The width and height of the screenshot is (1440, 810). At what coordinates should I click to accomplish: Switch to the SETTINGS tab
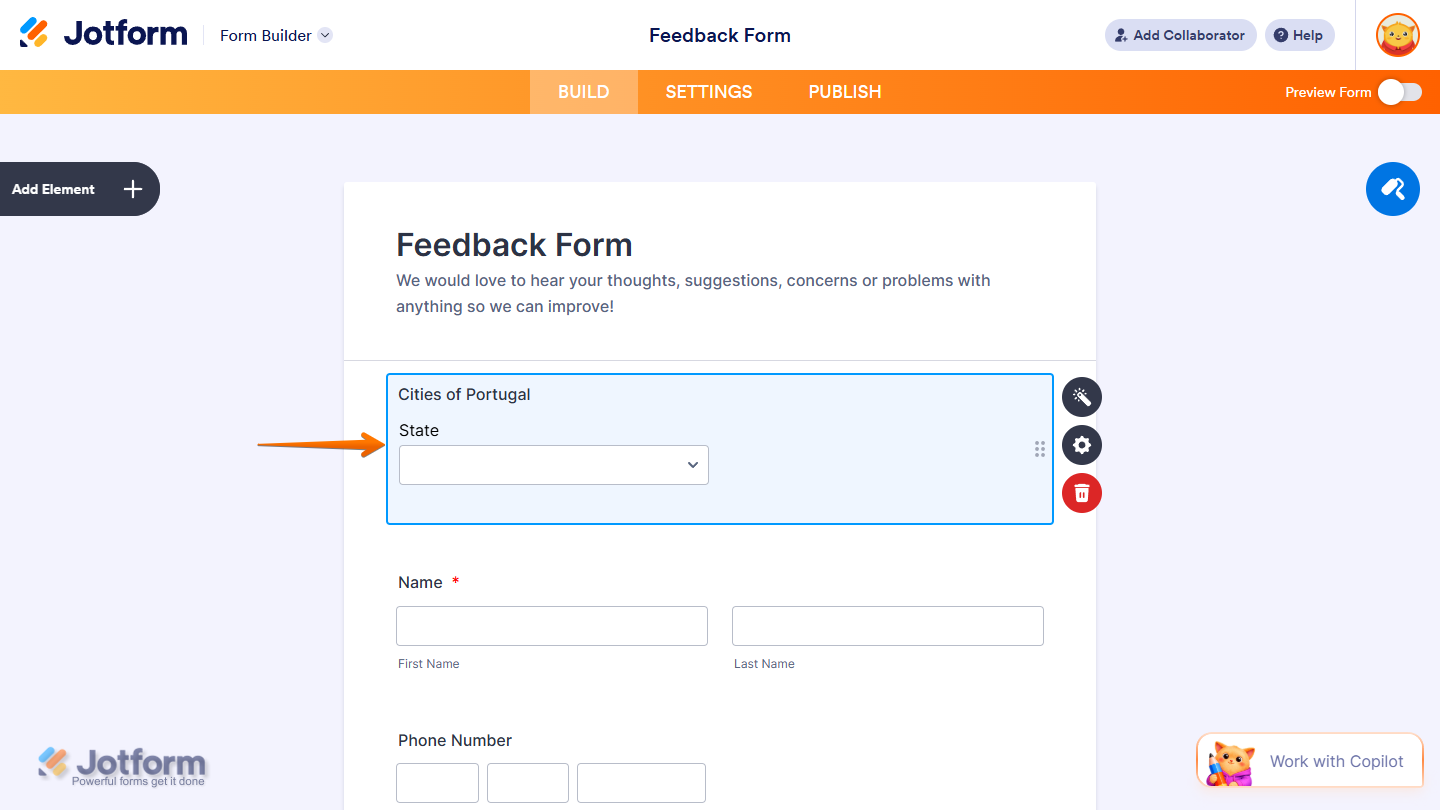tap(708, 91)
